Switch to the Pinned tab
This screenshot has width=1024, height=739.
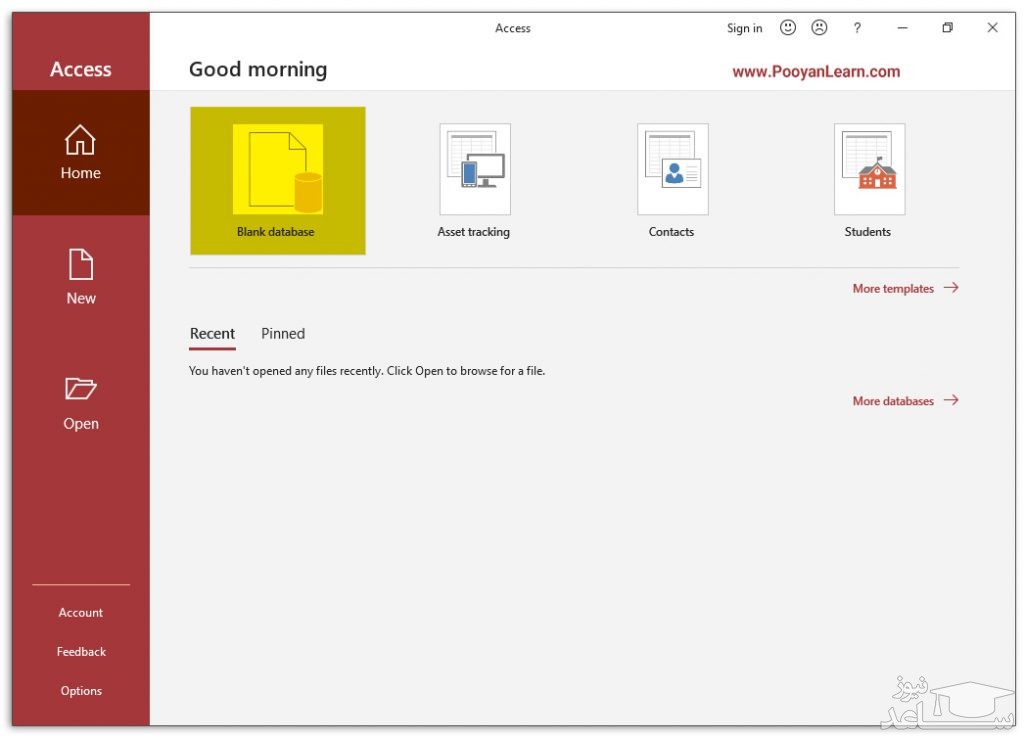pyautogui.click(x=283, y=334)
